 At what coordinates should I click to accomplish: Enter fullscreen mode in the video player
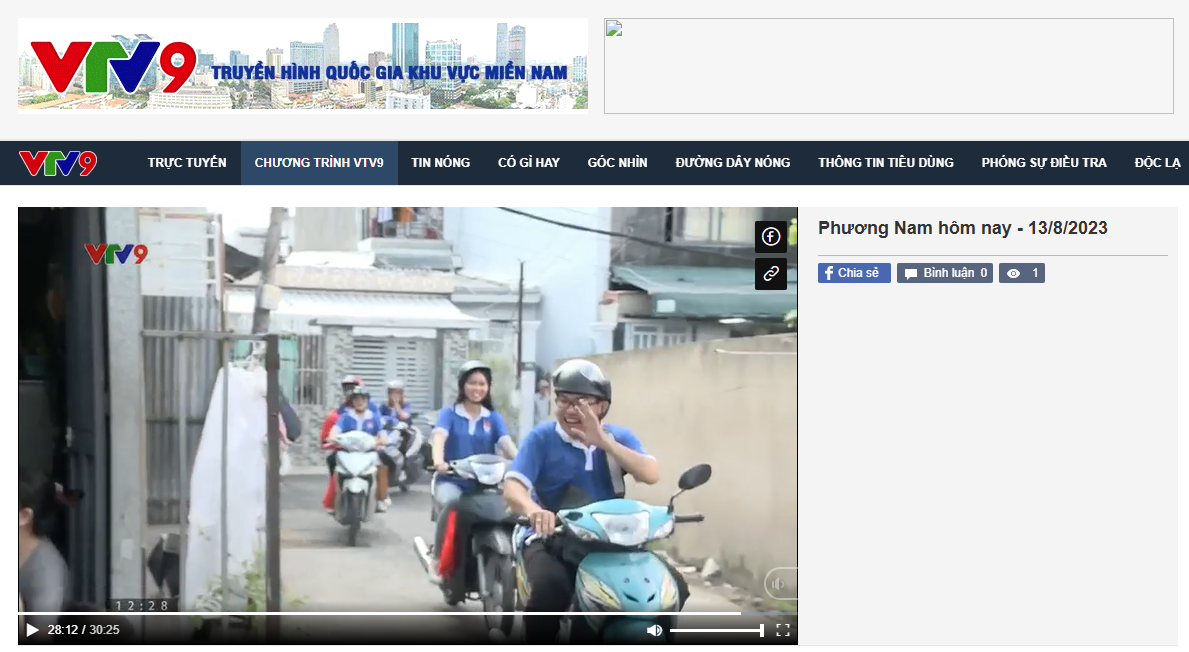(x=783, y=630)
